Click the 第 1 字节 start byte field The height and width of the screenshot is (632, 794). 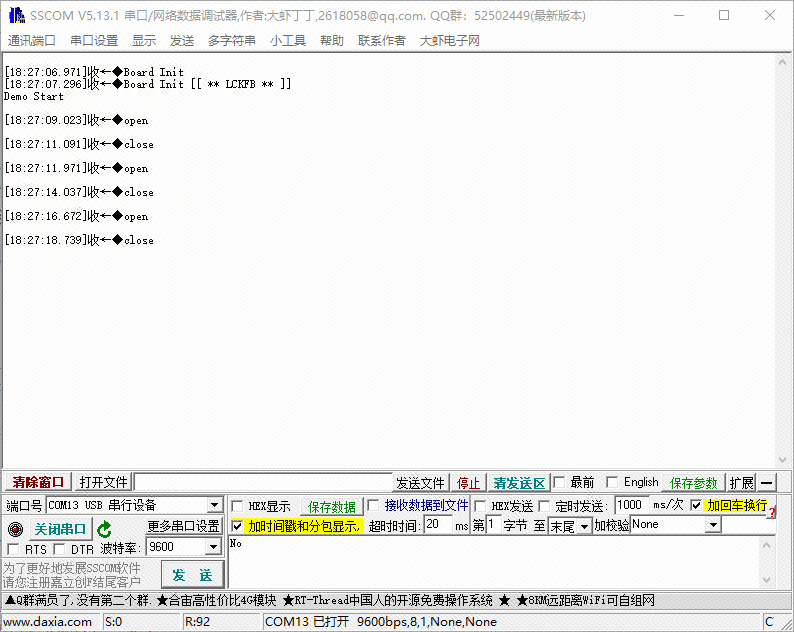pyautogui.click(x=493, y=524)
